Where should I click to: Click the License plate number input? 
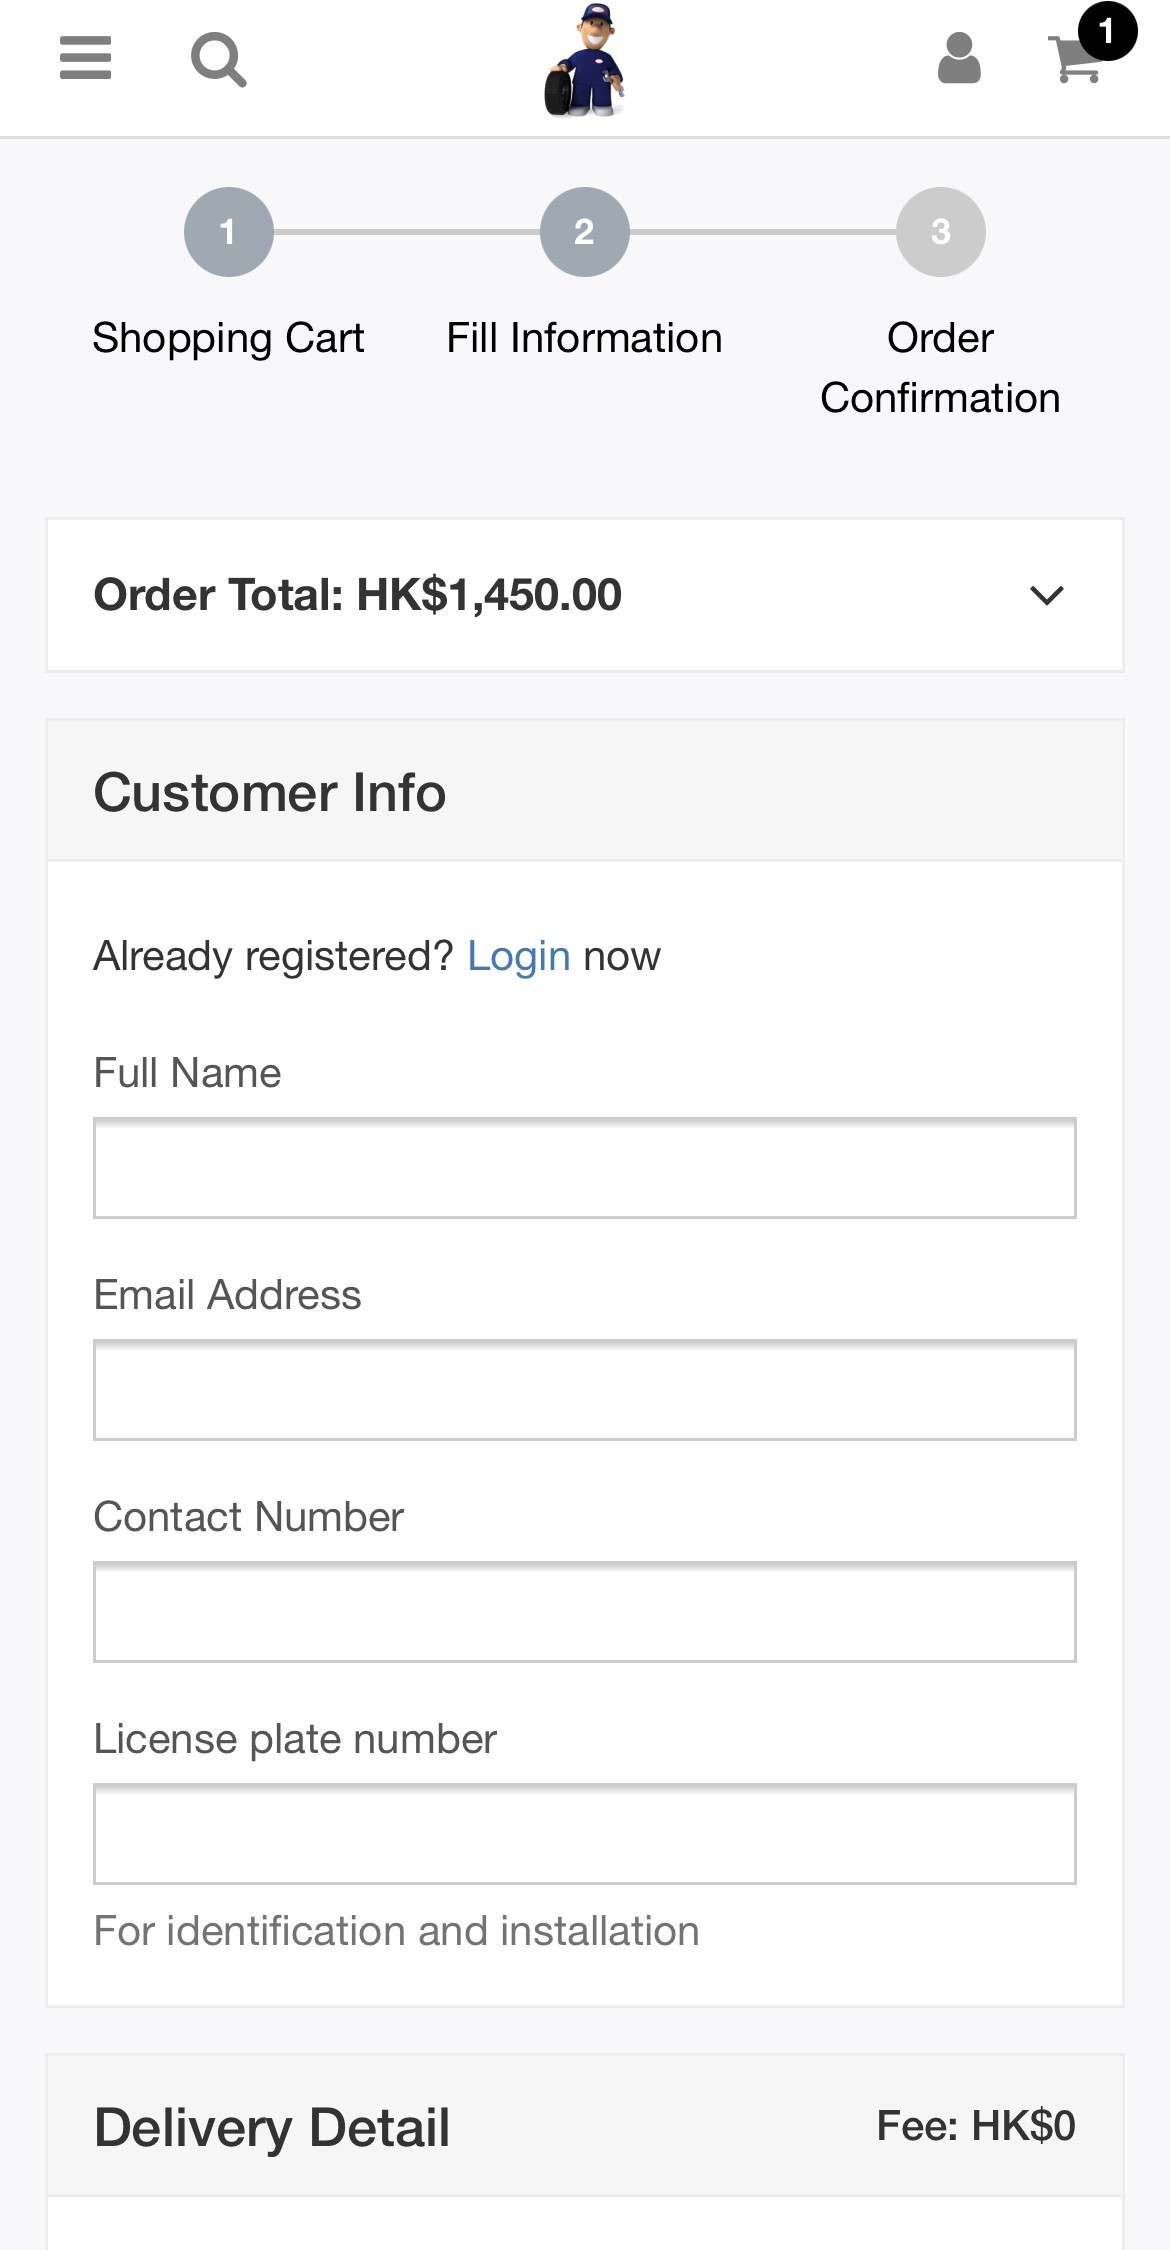pos(585,1834)
